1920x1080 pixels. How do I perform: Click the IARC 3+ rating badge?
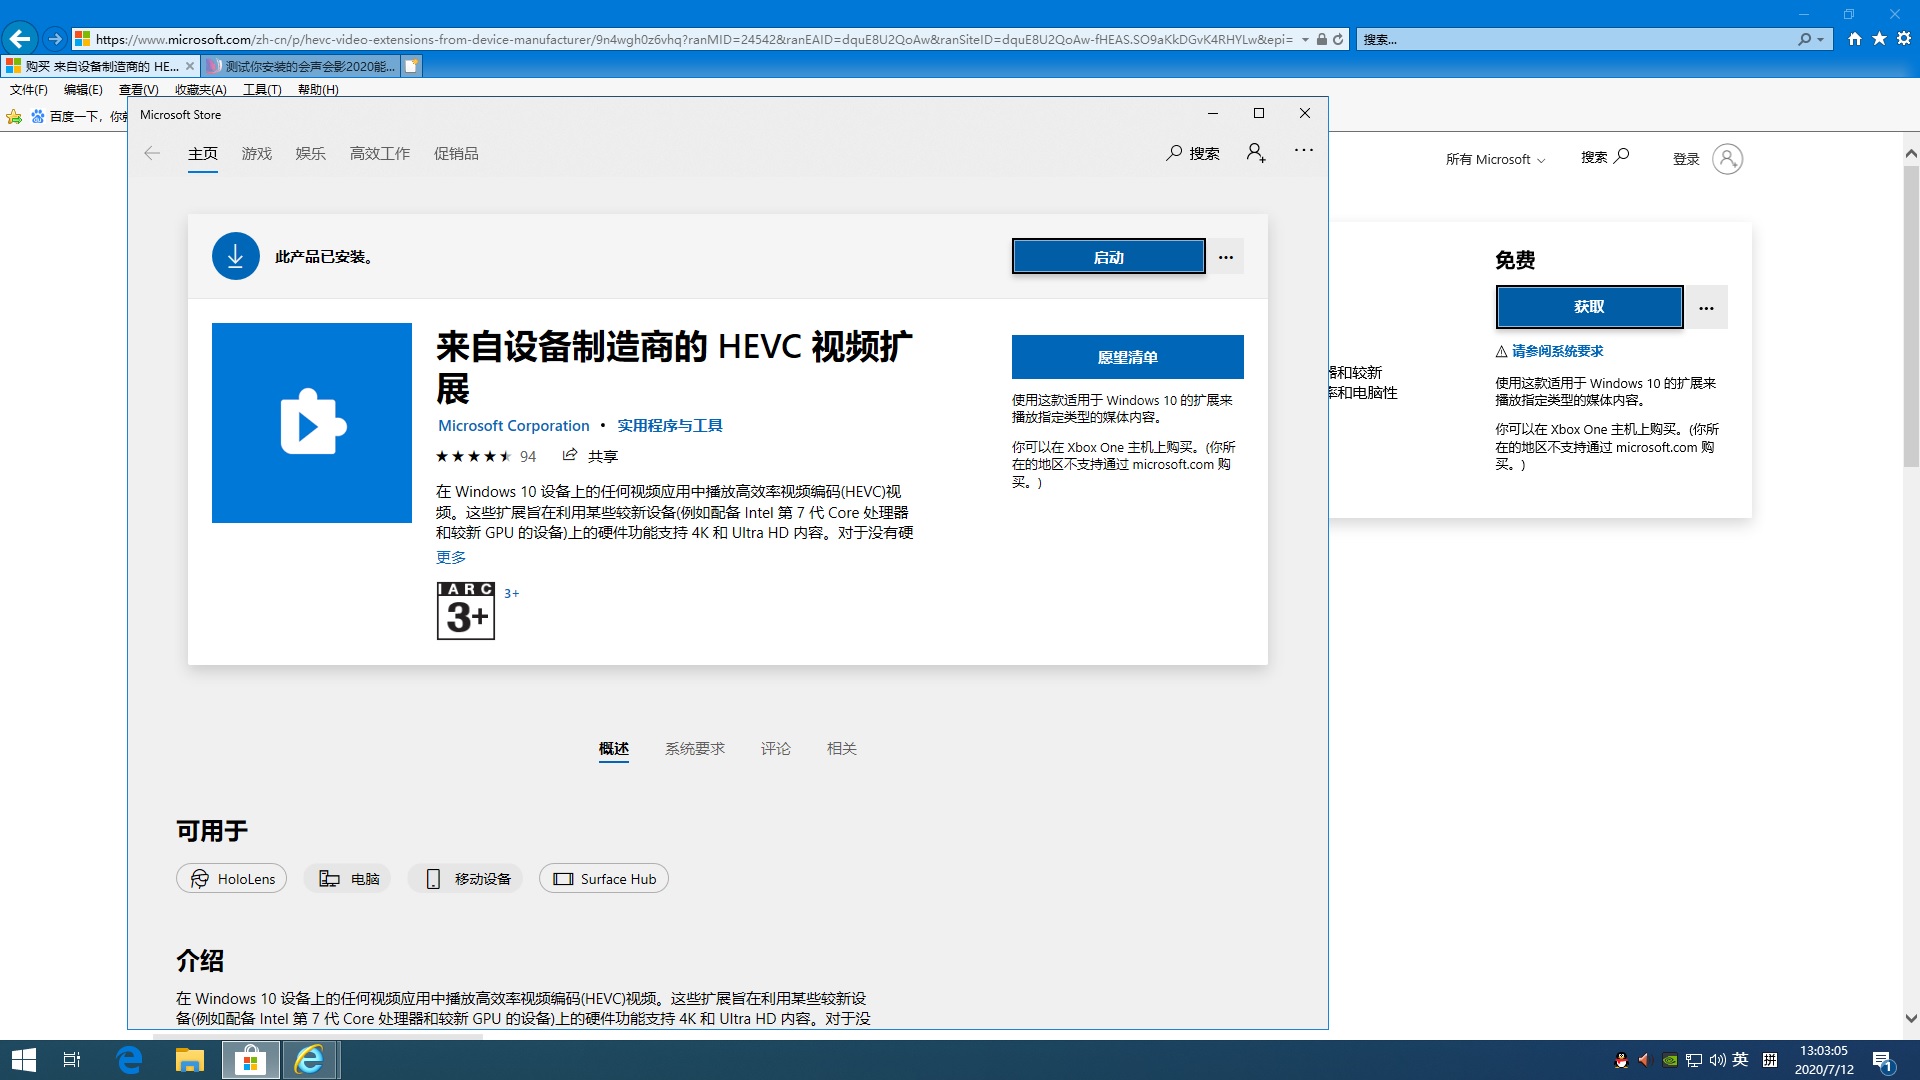click(466, 610)
